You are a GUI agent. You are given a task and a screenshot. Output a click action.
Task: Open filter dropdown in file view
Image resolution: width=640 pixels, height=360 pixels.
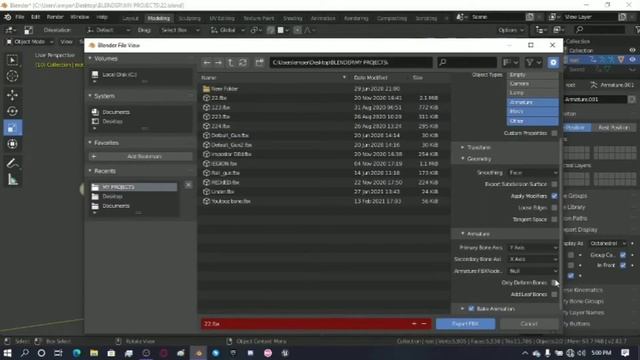533,62
